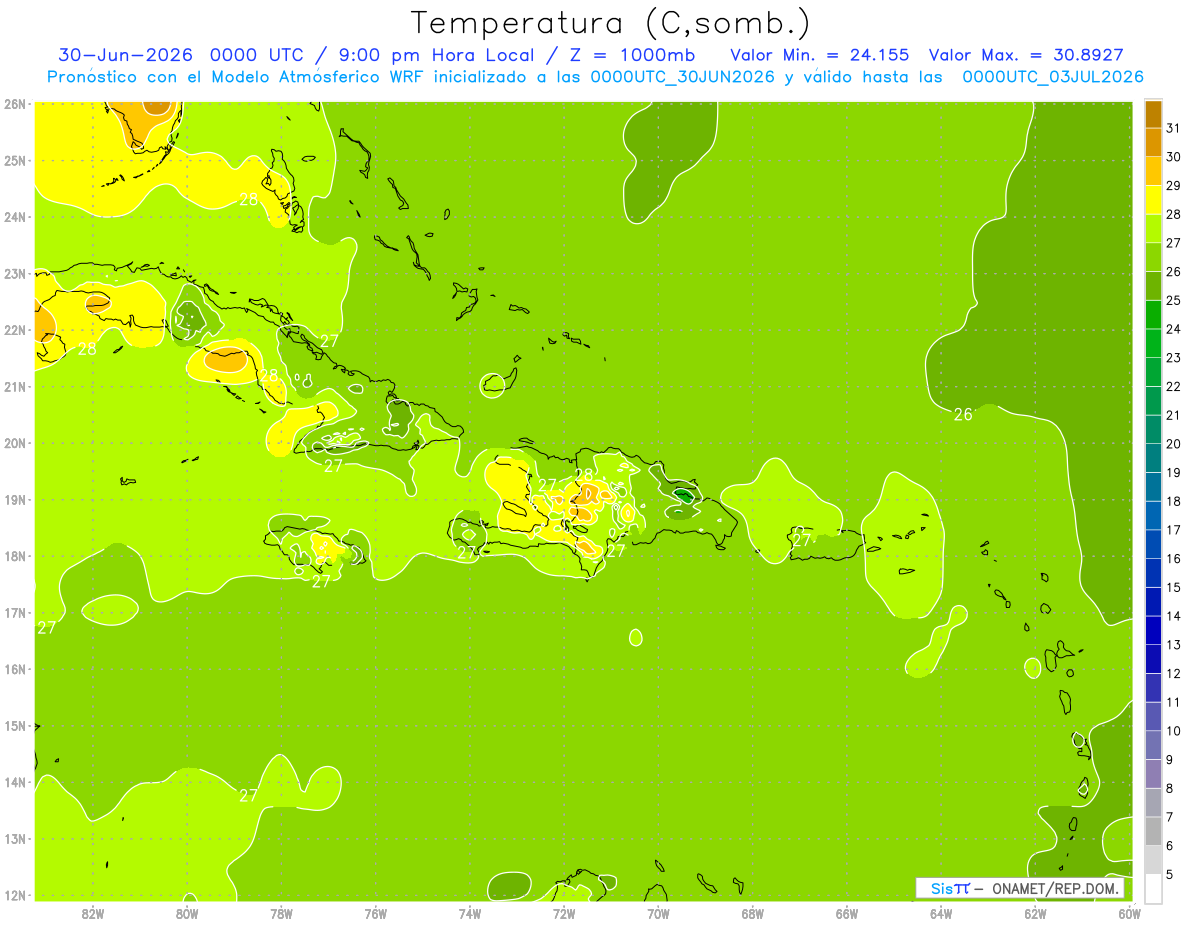Click the dark green cold spot in eastern Hispaniola
This screenshot has height=927, width=1200.
684,495
